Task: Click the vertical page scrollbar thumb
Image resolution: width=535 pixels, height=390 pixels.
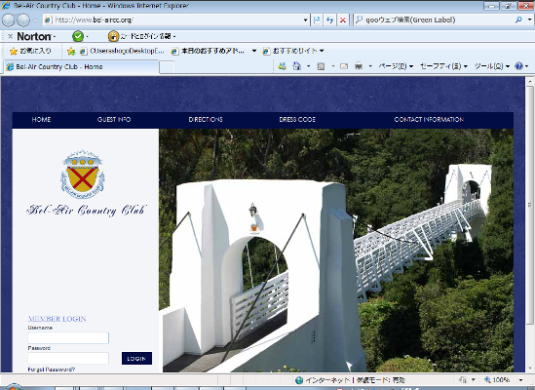Action: click(530, 205)
